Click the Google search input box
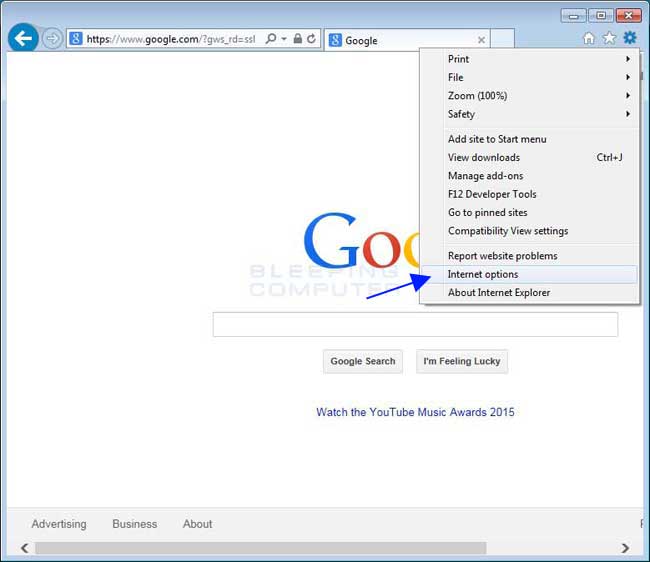The image size is (650, 562). click(x=415, y=324)
